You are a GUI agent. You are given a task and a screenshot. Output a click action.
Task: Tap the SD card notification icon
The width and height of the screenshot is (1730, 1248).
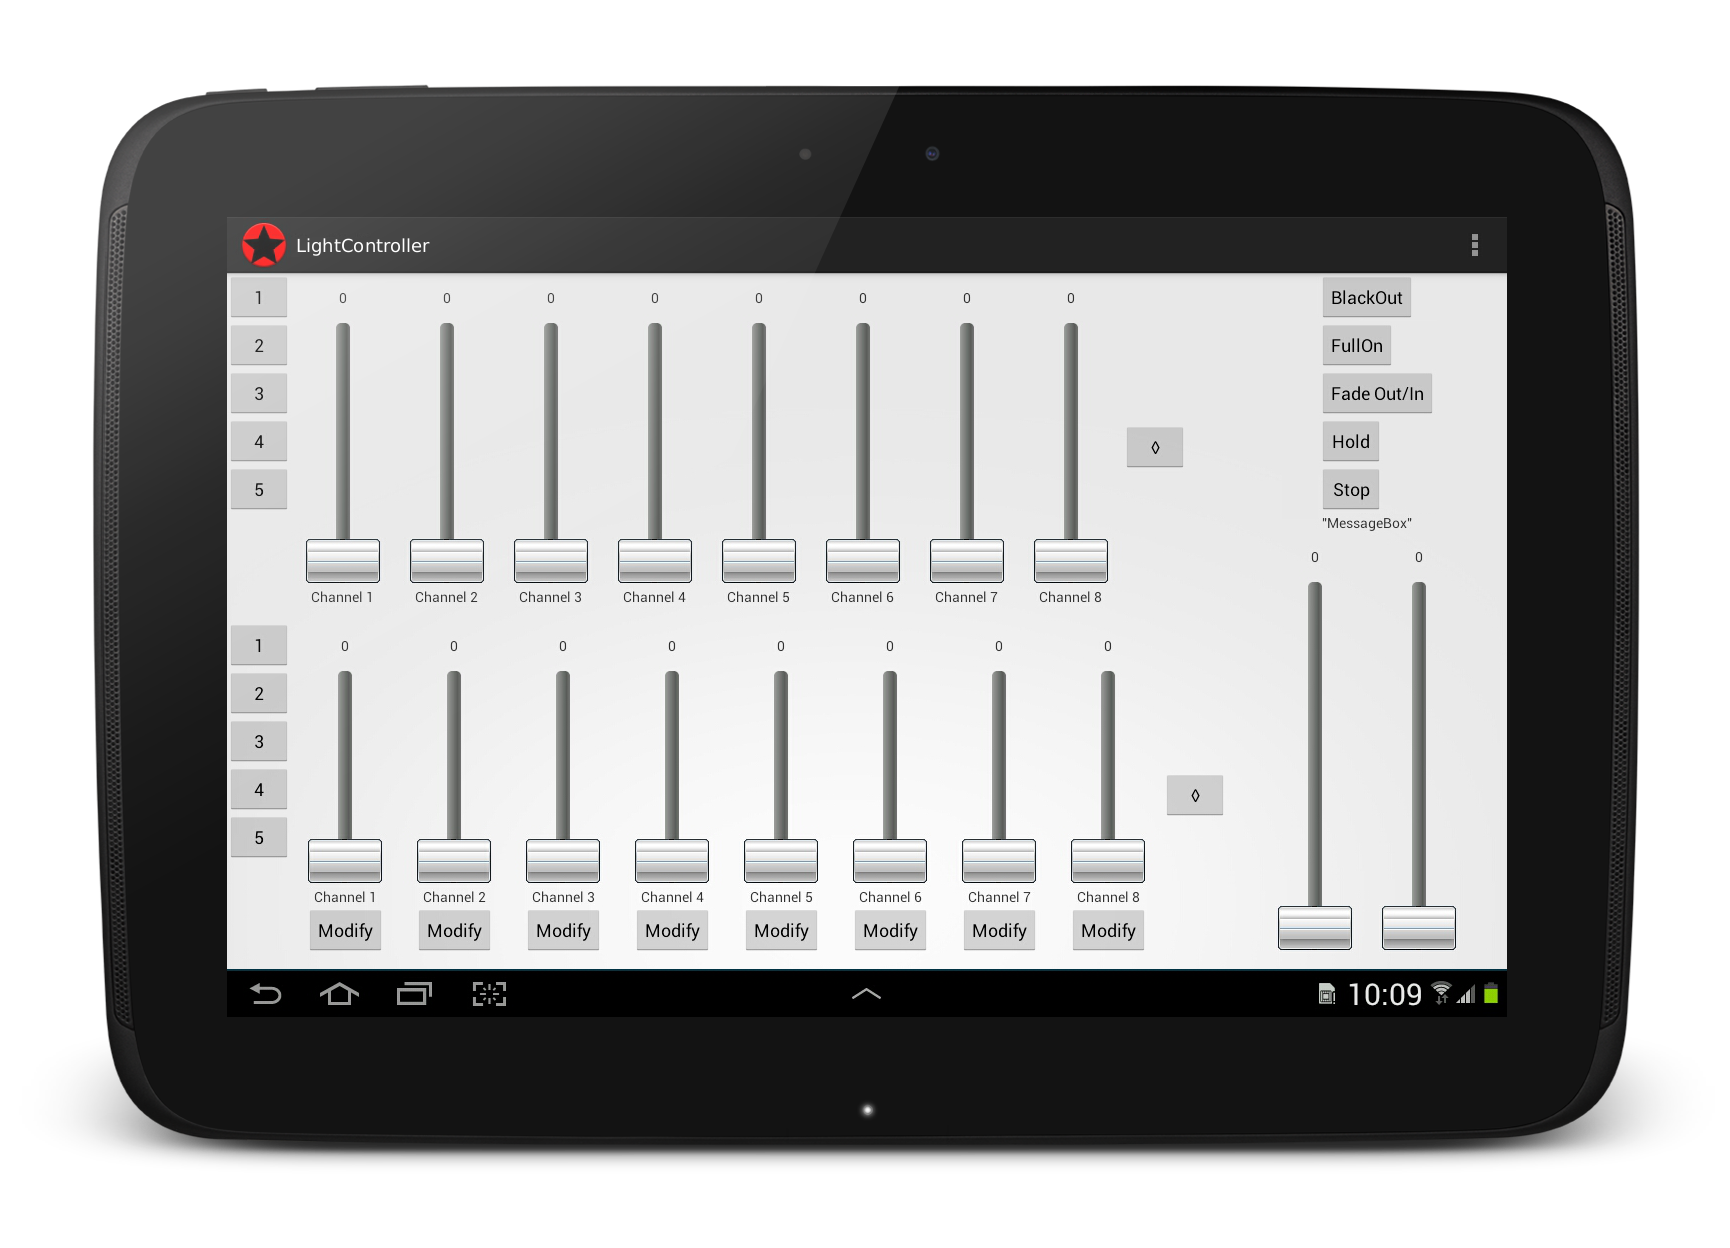pos(1327,994)
